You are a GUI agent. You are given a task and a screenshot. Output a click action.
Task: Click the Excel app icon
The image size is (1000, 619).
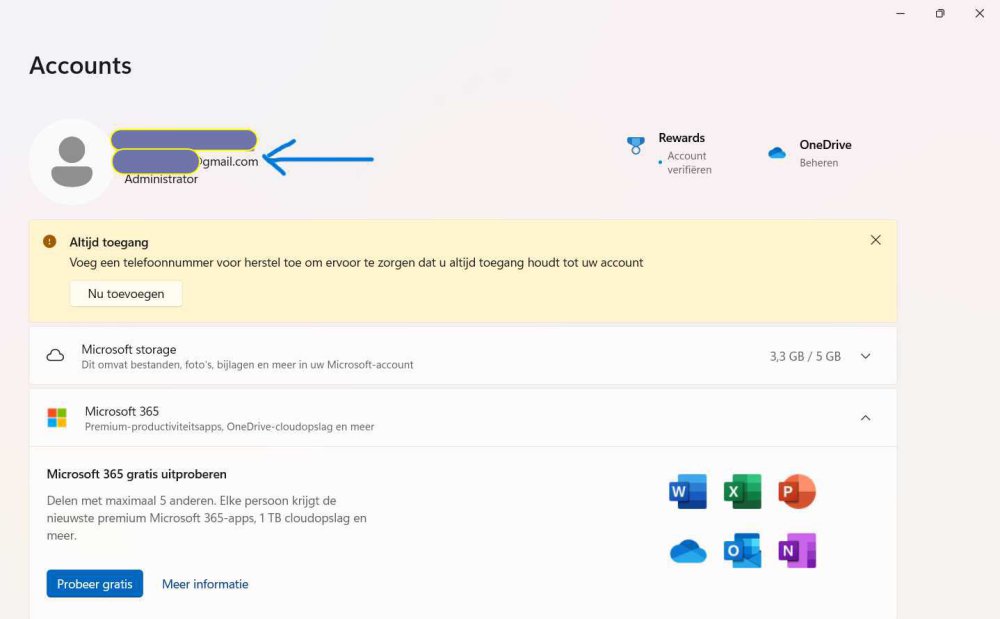click(x=743, y=492)
